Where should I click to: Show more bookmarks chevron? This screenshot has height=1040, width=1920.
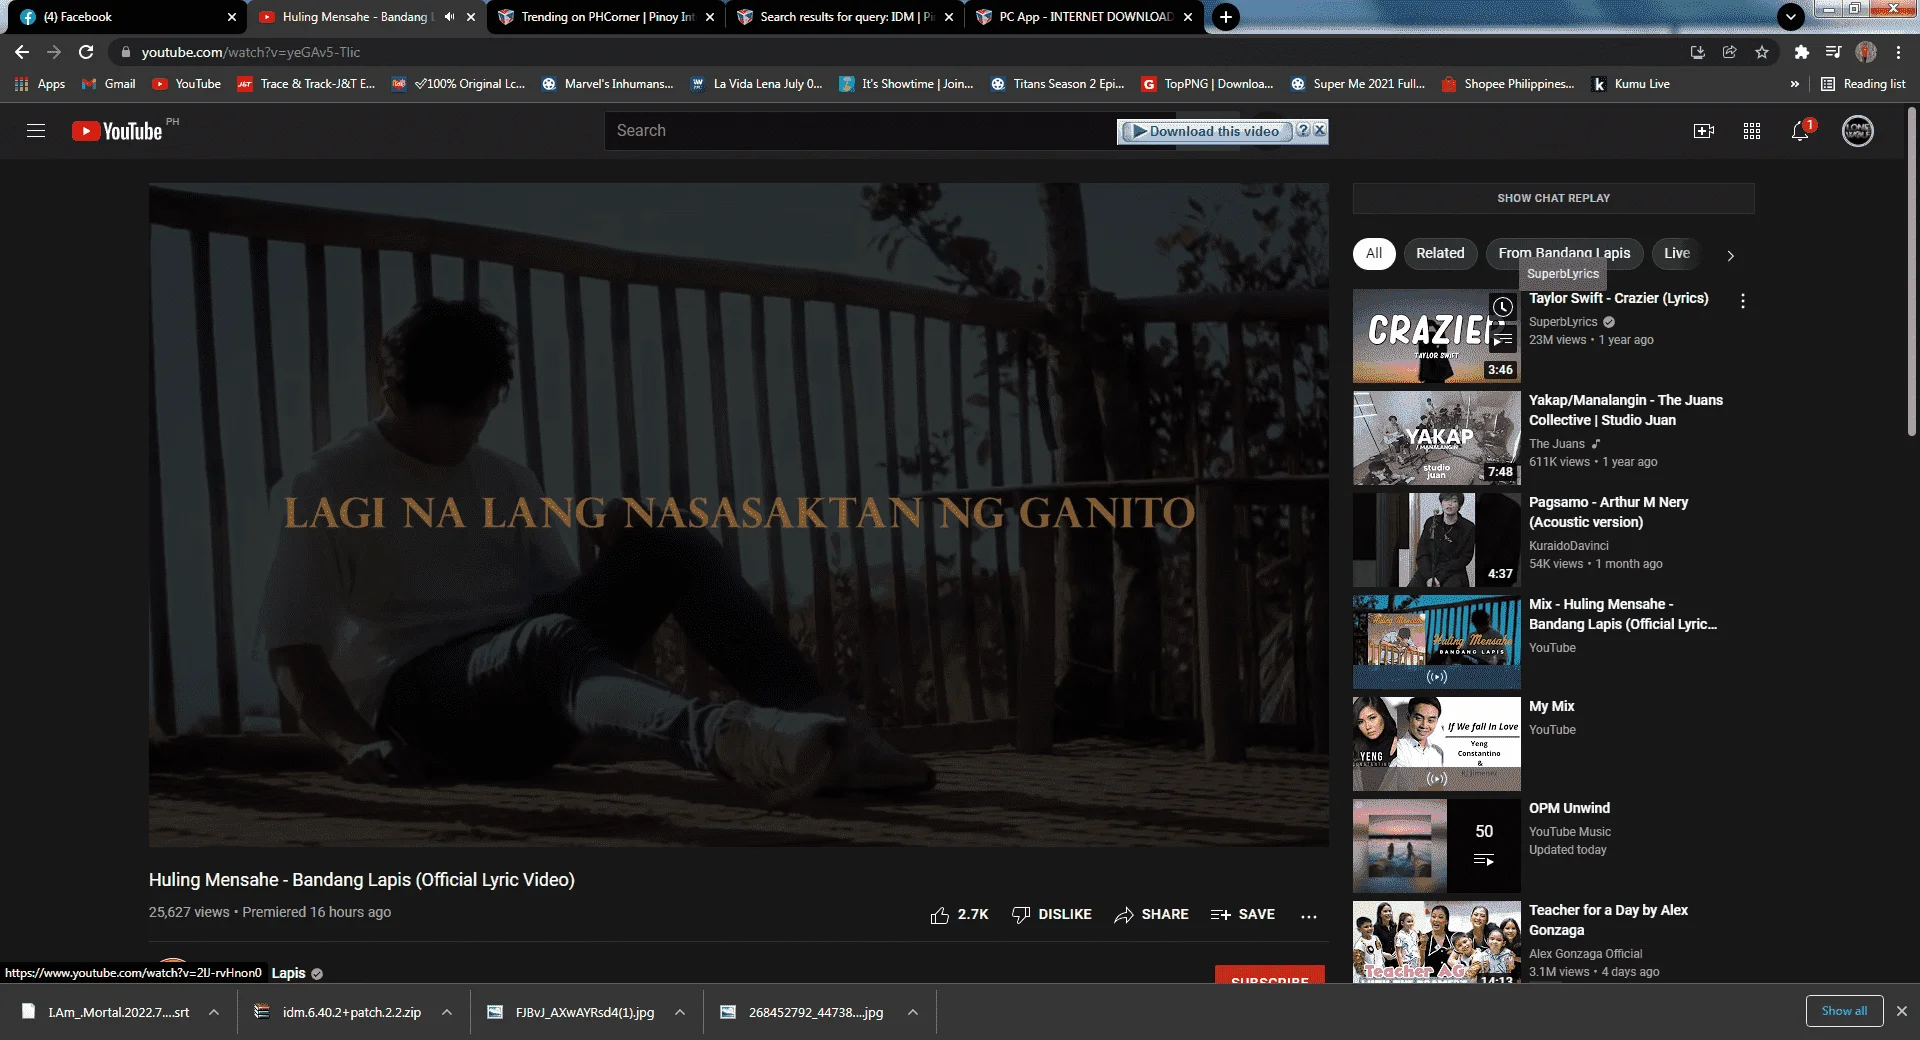tap(1794, 84)
